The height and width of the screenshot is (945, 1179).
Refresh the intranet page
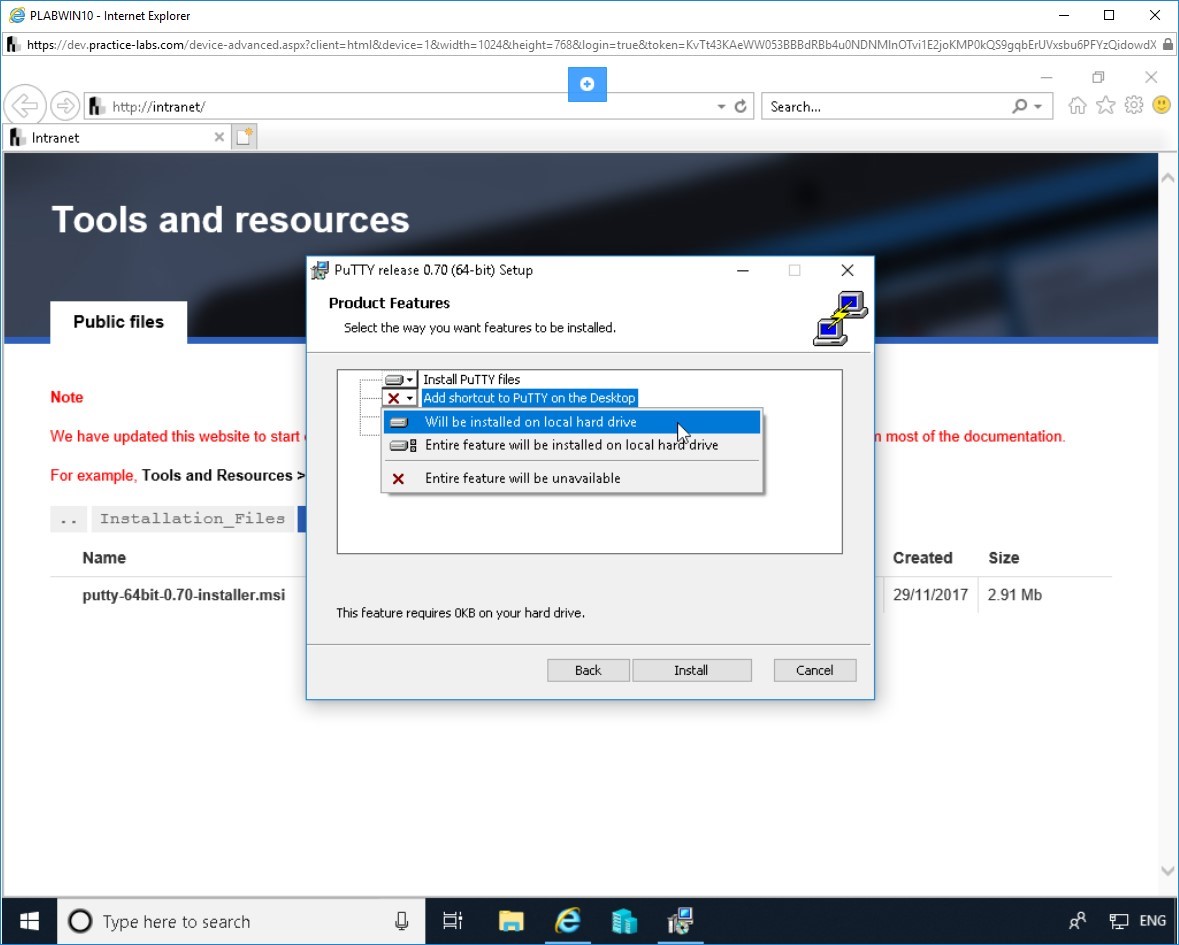pos(741,106)
